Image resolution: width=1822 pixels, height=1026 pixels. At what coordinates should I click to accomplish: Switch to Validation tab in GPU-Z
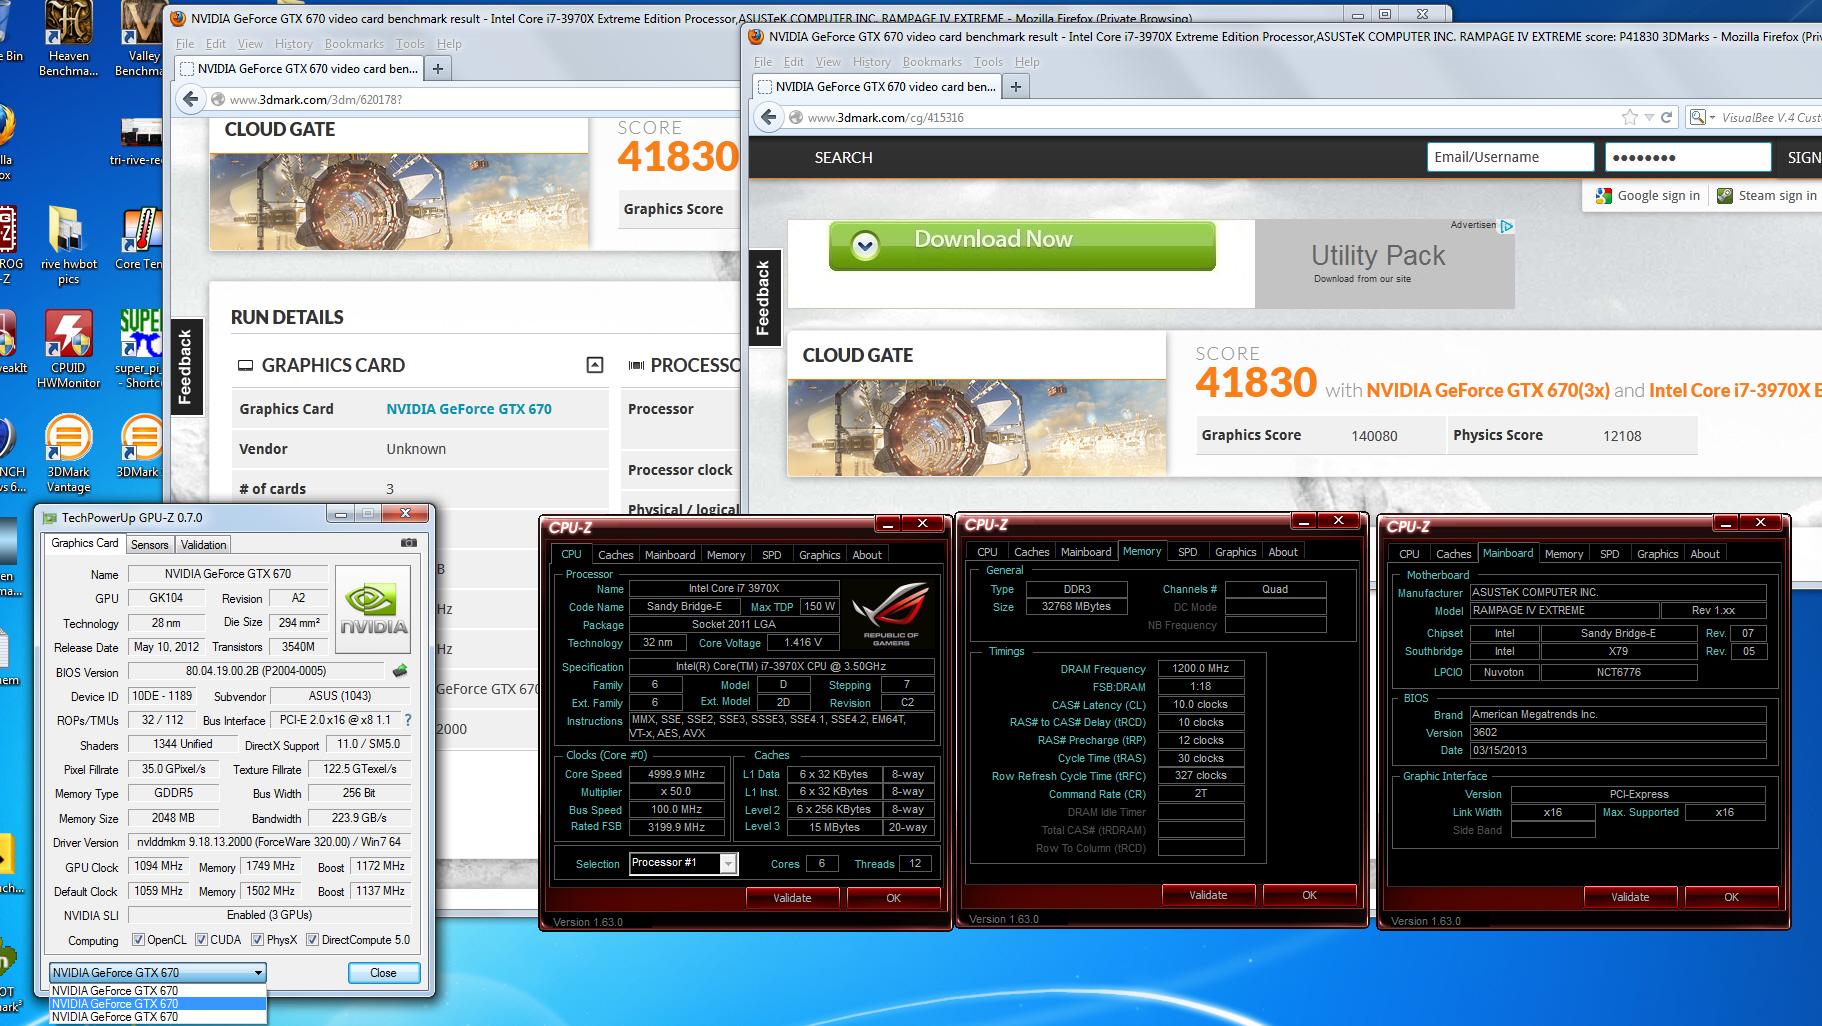coord(204,544)
